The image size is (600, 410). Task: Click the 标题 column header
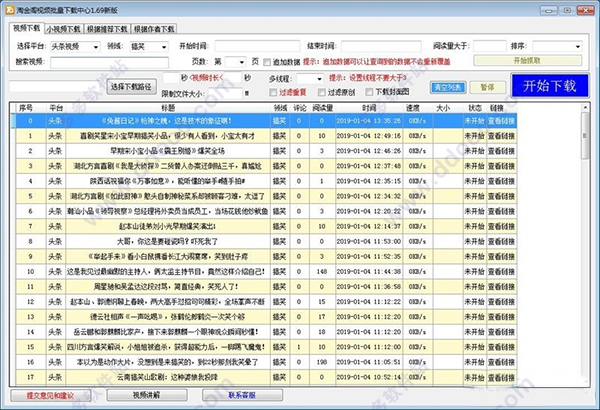pyautogui.click(x=168, y=108)
